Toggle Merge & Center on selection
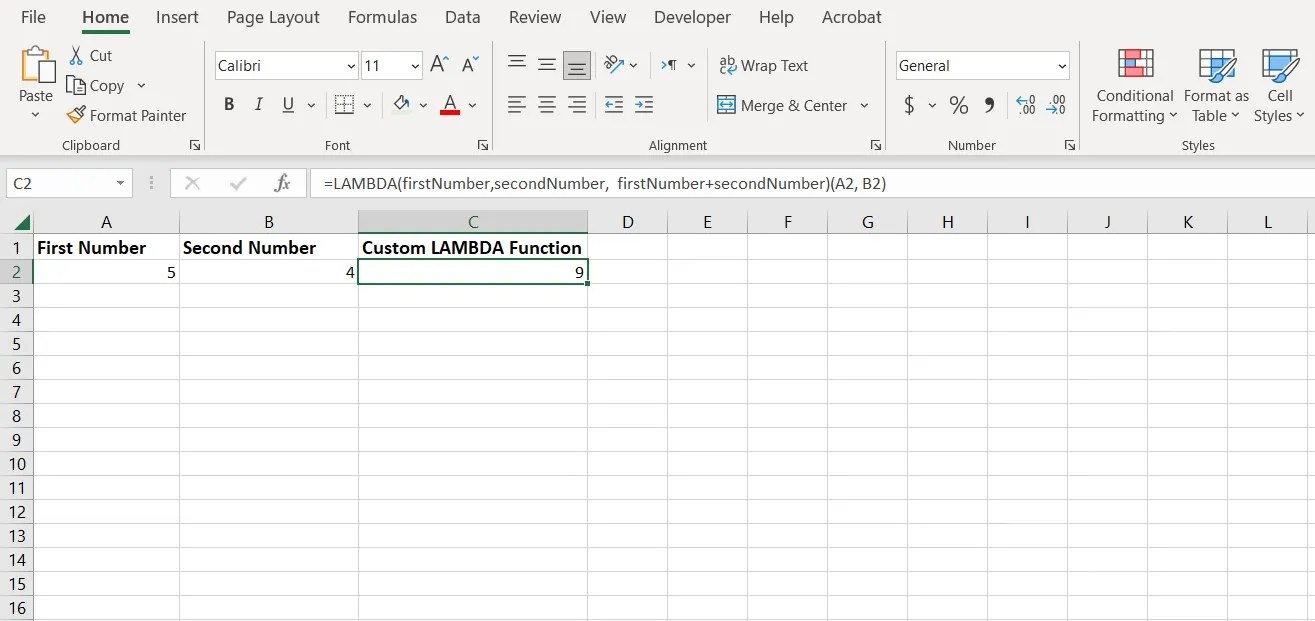This screenshot has height=621, width=1315. click(x=784, y=104)
